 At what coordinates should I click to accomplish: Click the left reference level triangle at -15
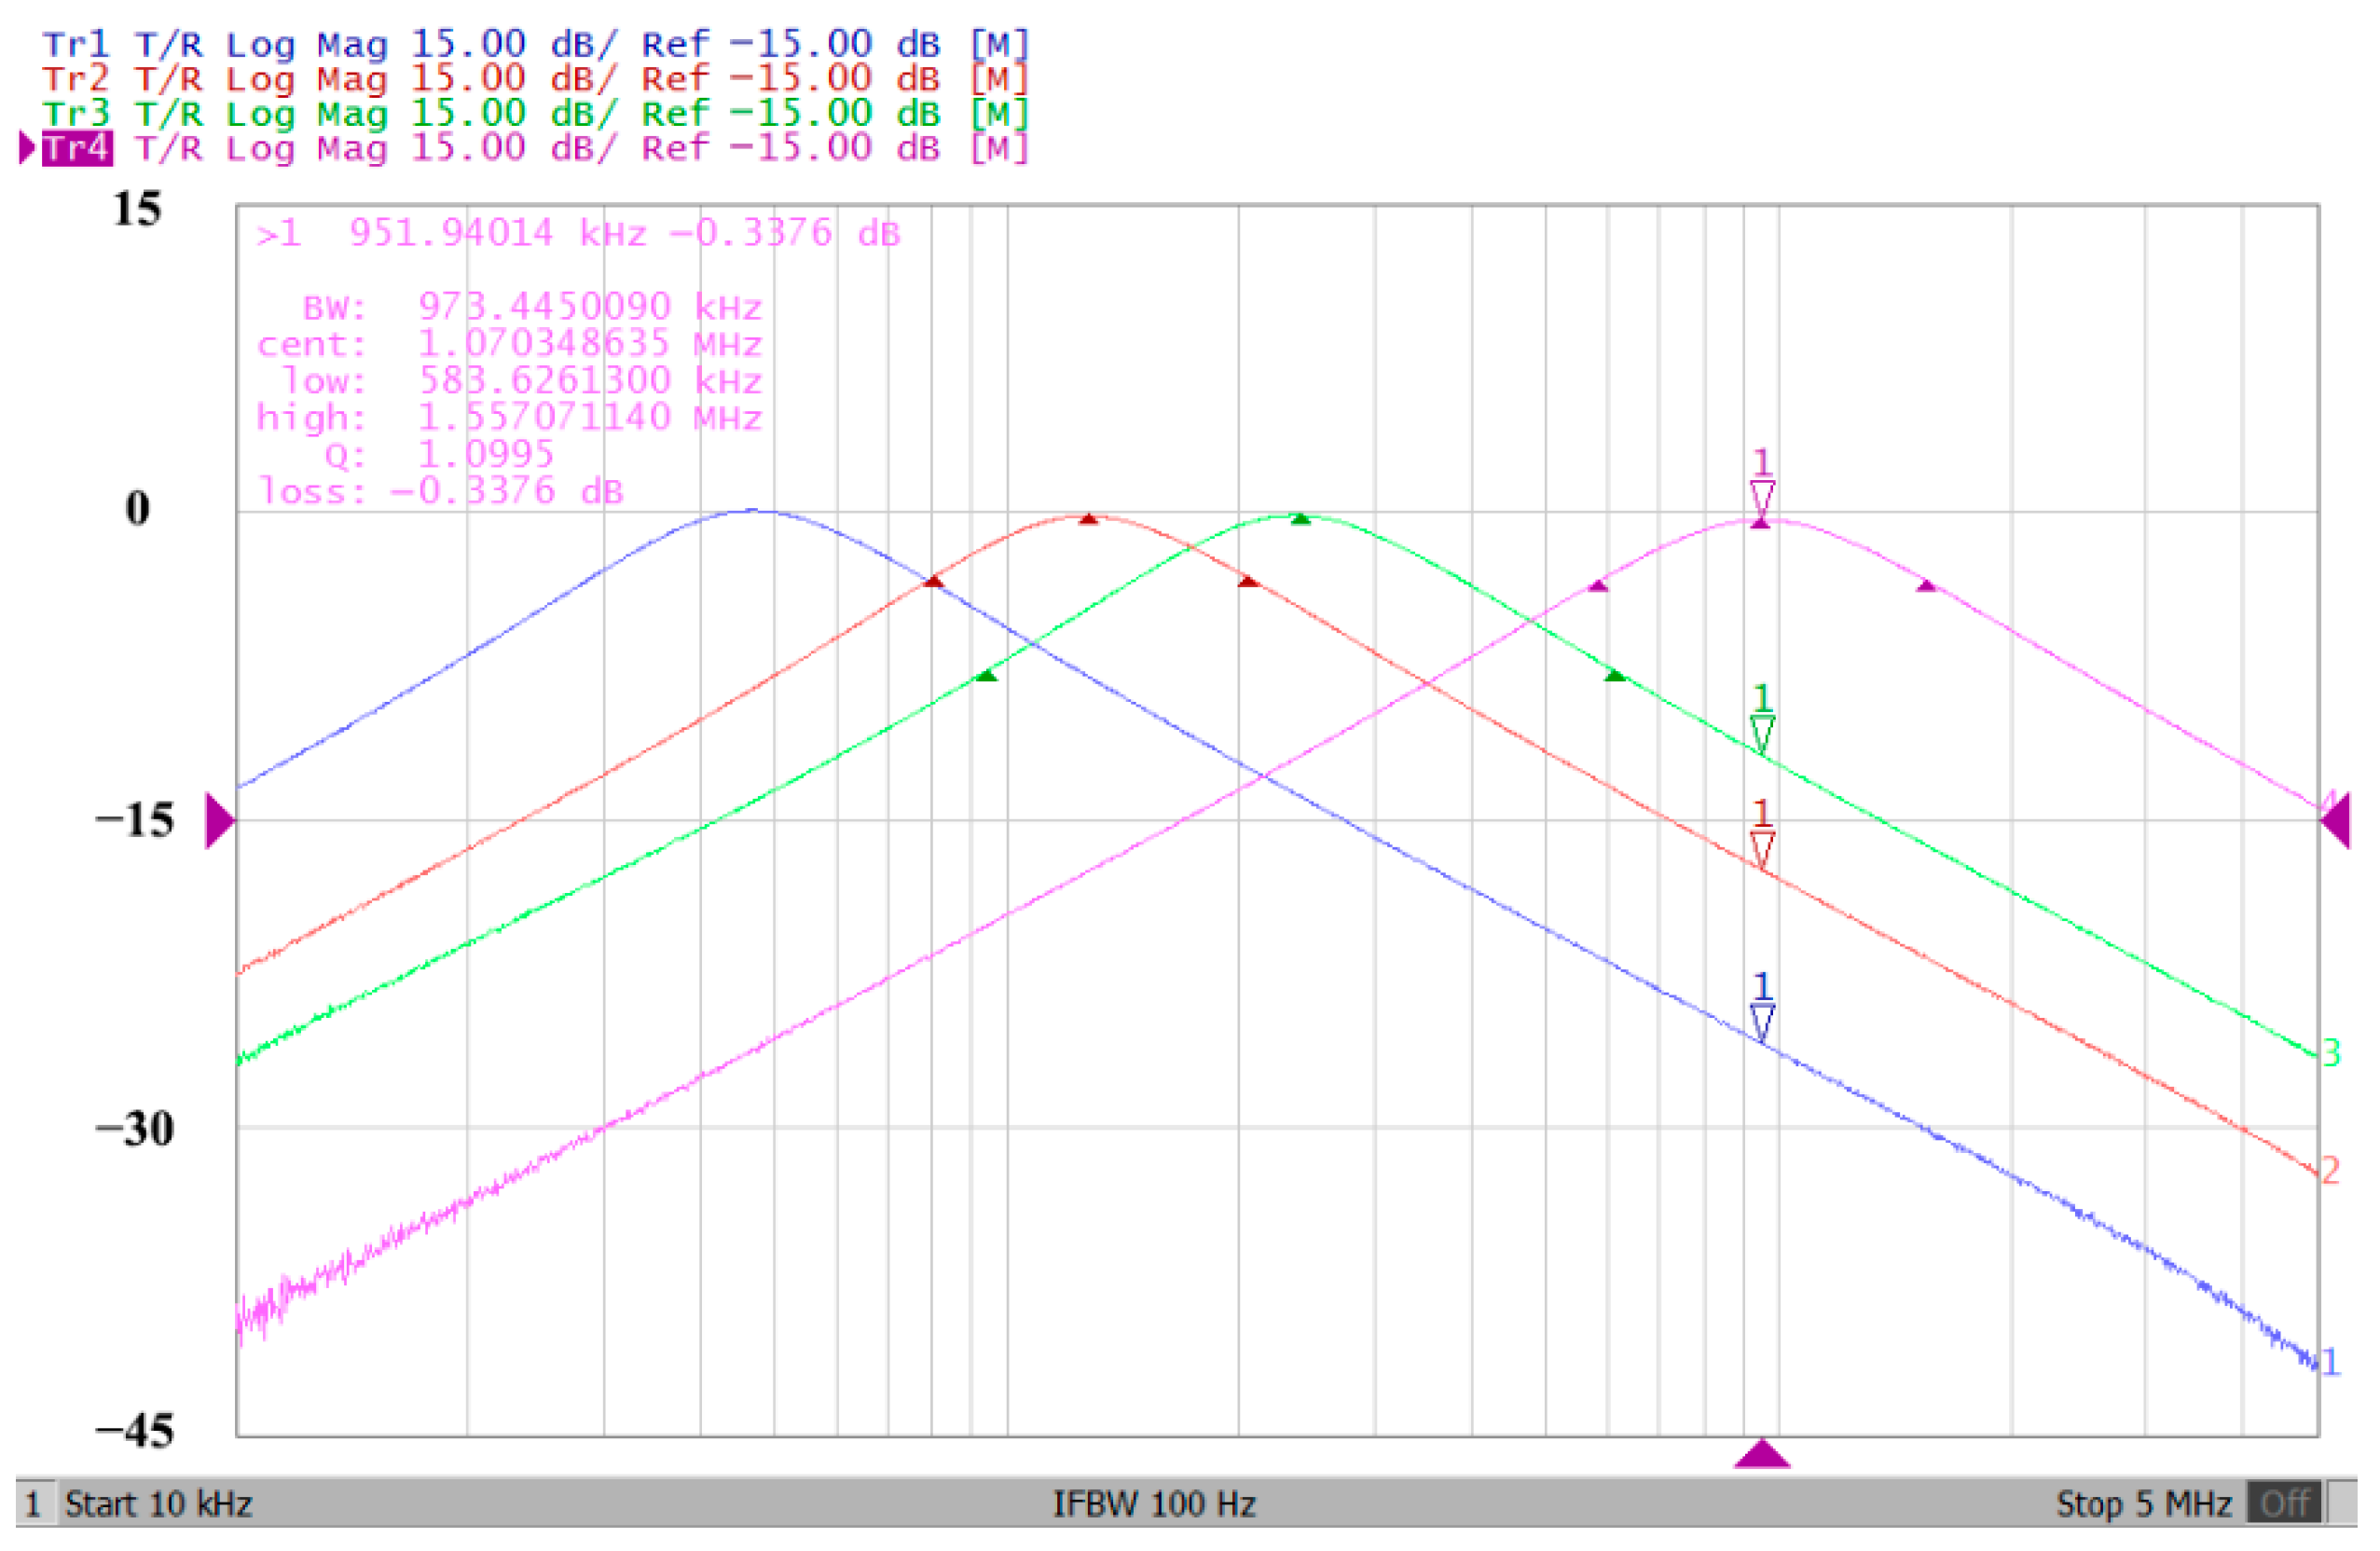219,820
